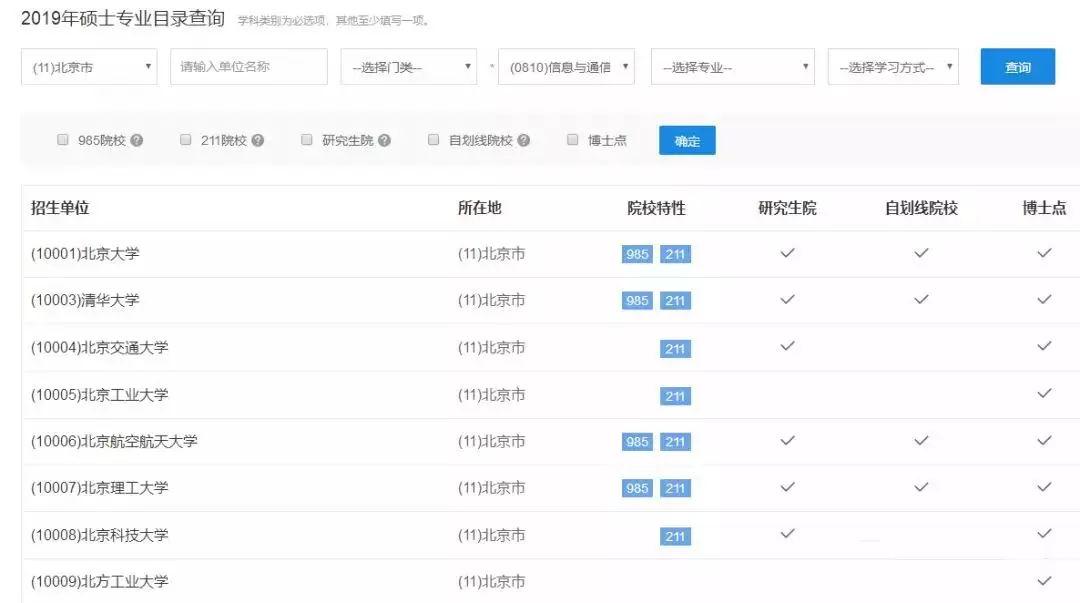The image size is (1080, 603).
Task: Click the 985 badge in 北京大学 row
Action: coord(637,254)
